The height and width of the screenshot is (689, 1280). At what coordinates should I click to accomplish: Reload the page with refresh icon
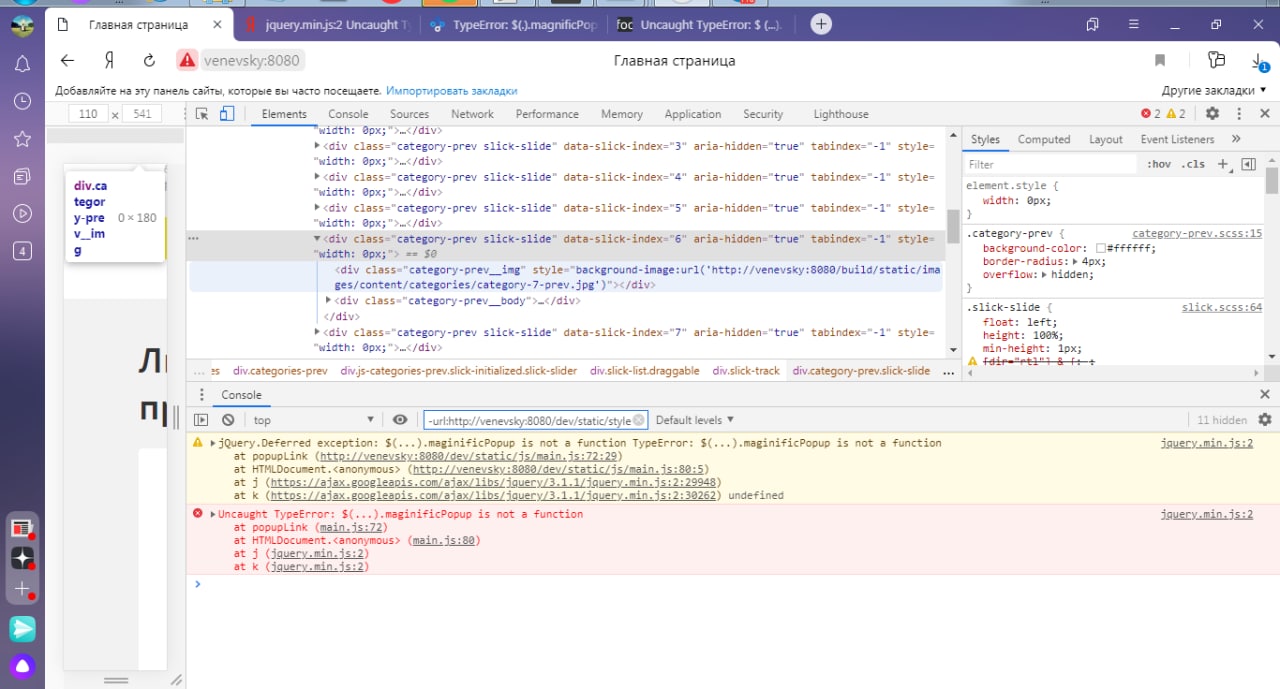149,60
